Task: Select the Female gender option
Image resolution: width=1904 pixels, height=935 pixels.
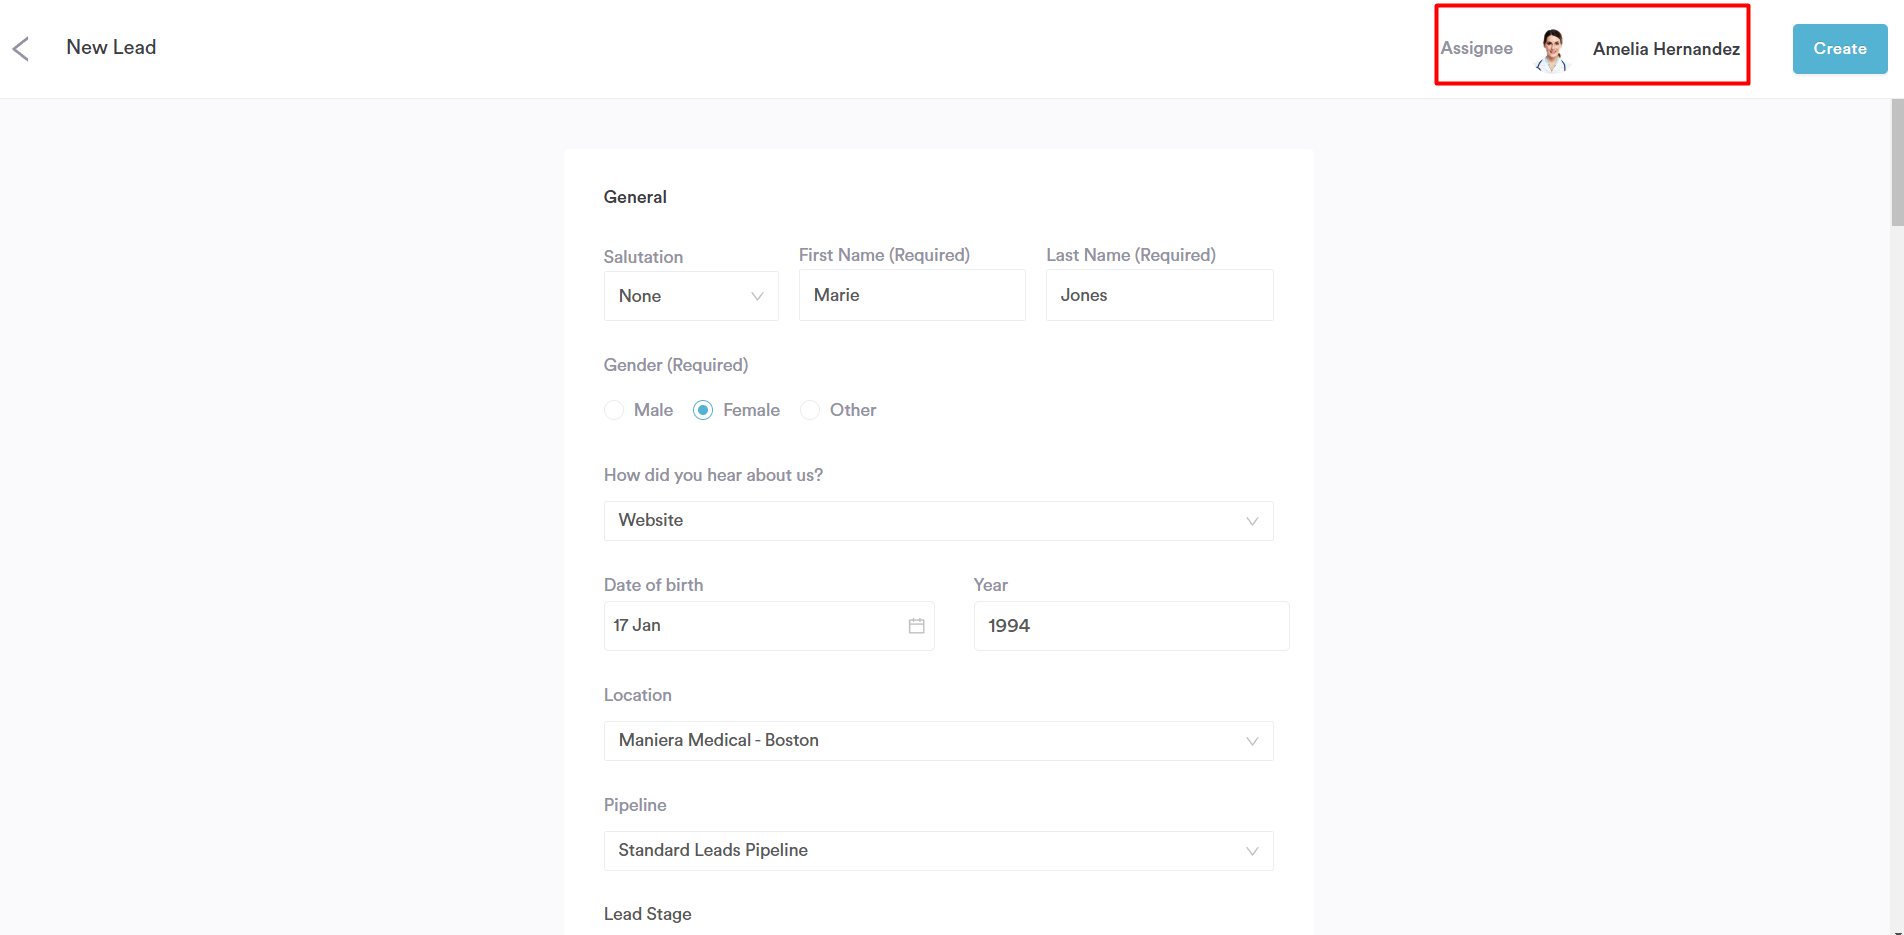Action: [x=703, y=410]
